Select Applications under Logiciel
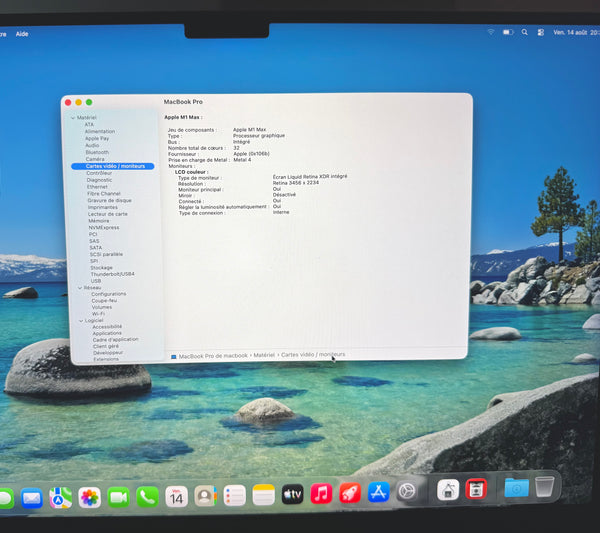Viewport: 600px width, 533px height. click(x=107, y=333)
